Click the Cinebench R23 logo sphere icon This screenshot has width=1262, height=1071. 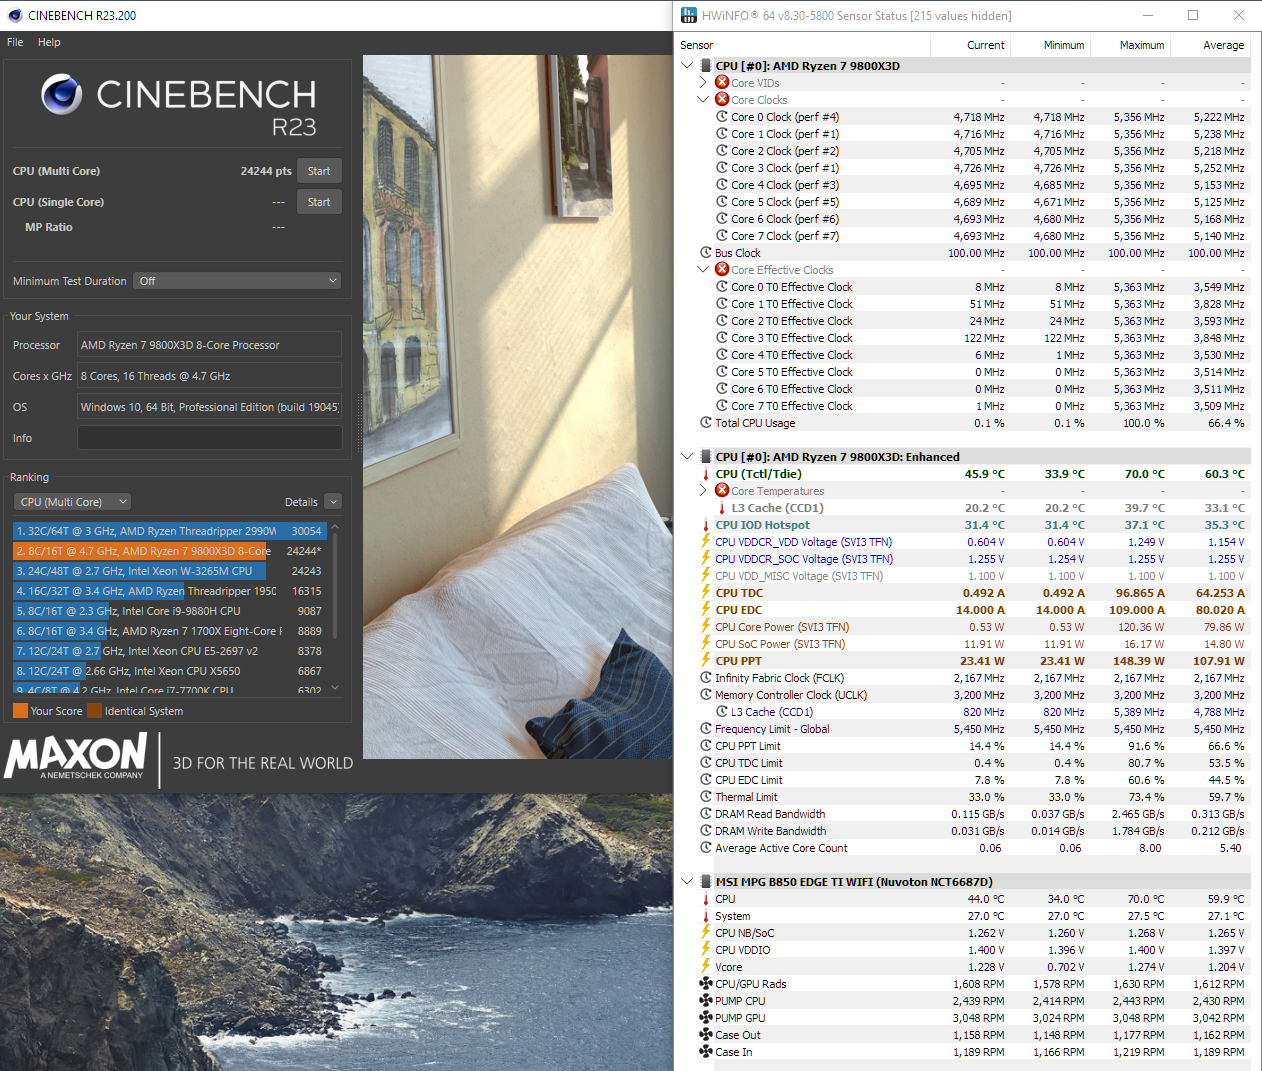[62, 94]
